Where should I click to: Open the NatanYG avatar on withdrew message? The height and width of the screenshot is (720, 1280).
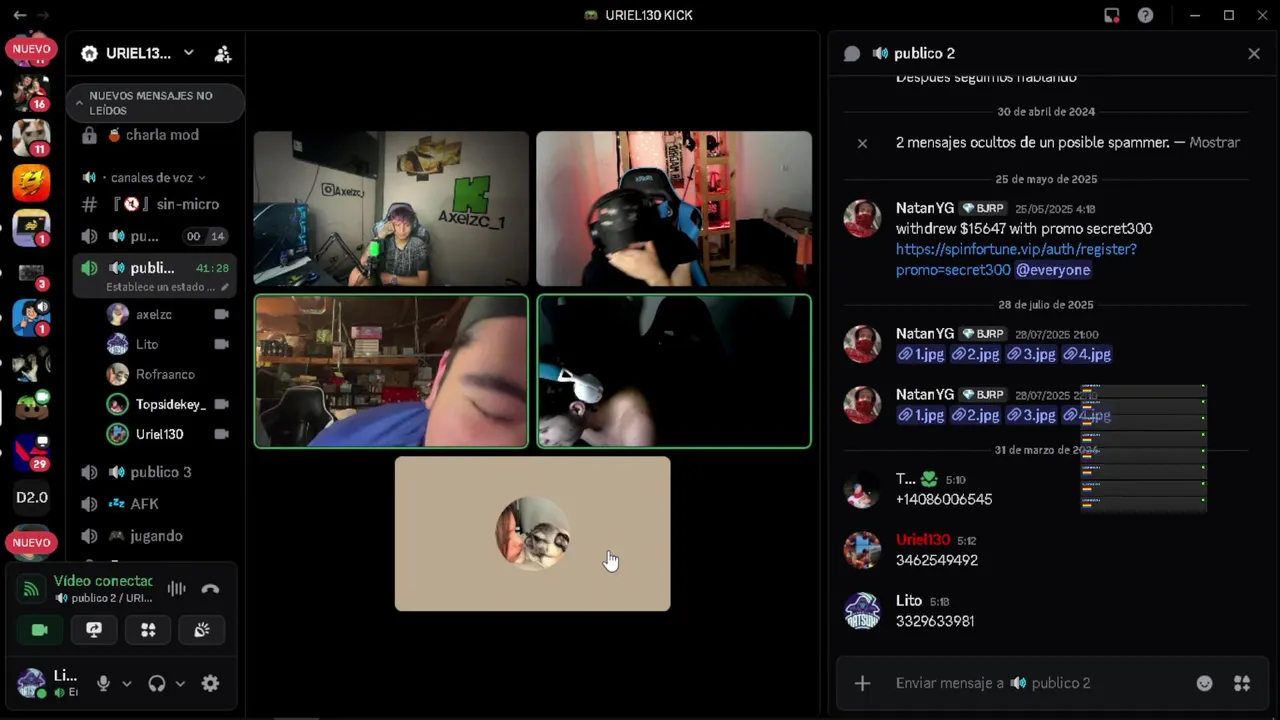(862, 218)
